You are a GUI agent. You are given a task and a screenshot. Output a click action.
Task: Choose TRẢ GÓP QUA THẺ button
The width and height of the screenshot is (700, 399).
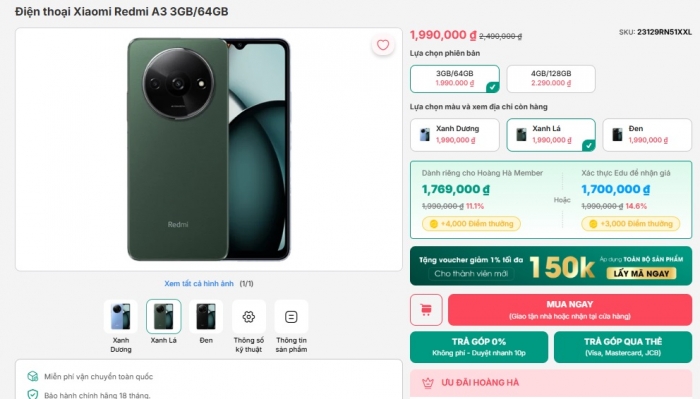point(623,347)
